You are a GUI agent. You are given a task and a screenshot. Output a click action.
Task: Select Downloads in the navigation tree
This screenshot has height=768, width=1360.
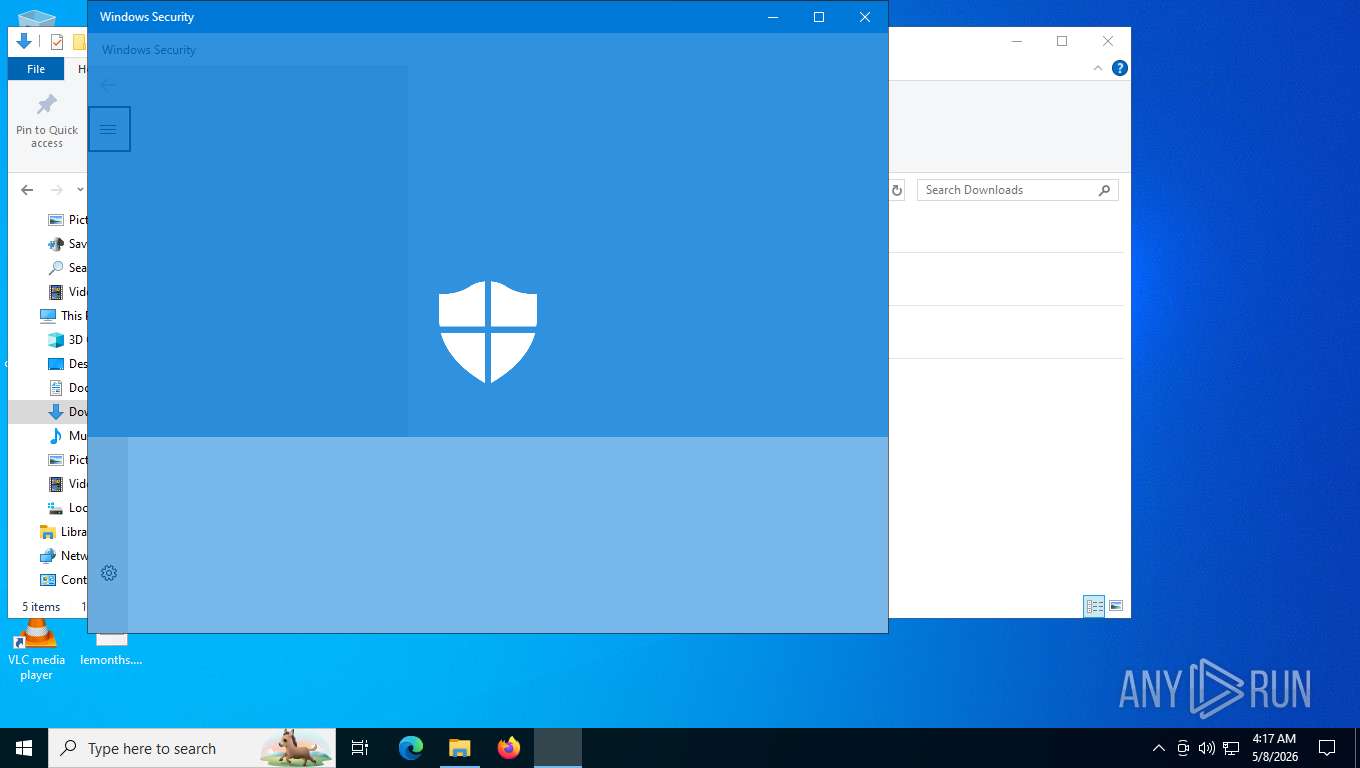pyautogui.click(x=48, y=412)
